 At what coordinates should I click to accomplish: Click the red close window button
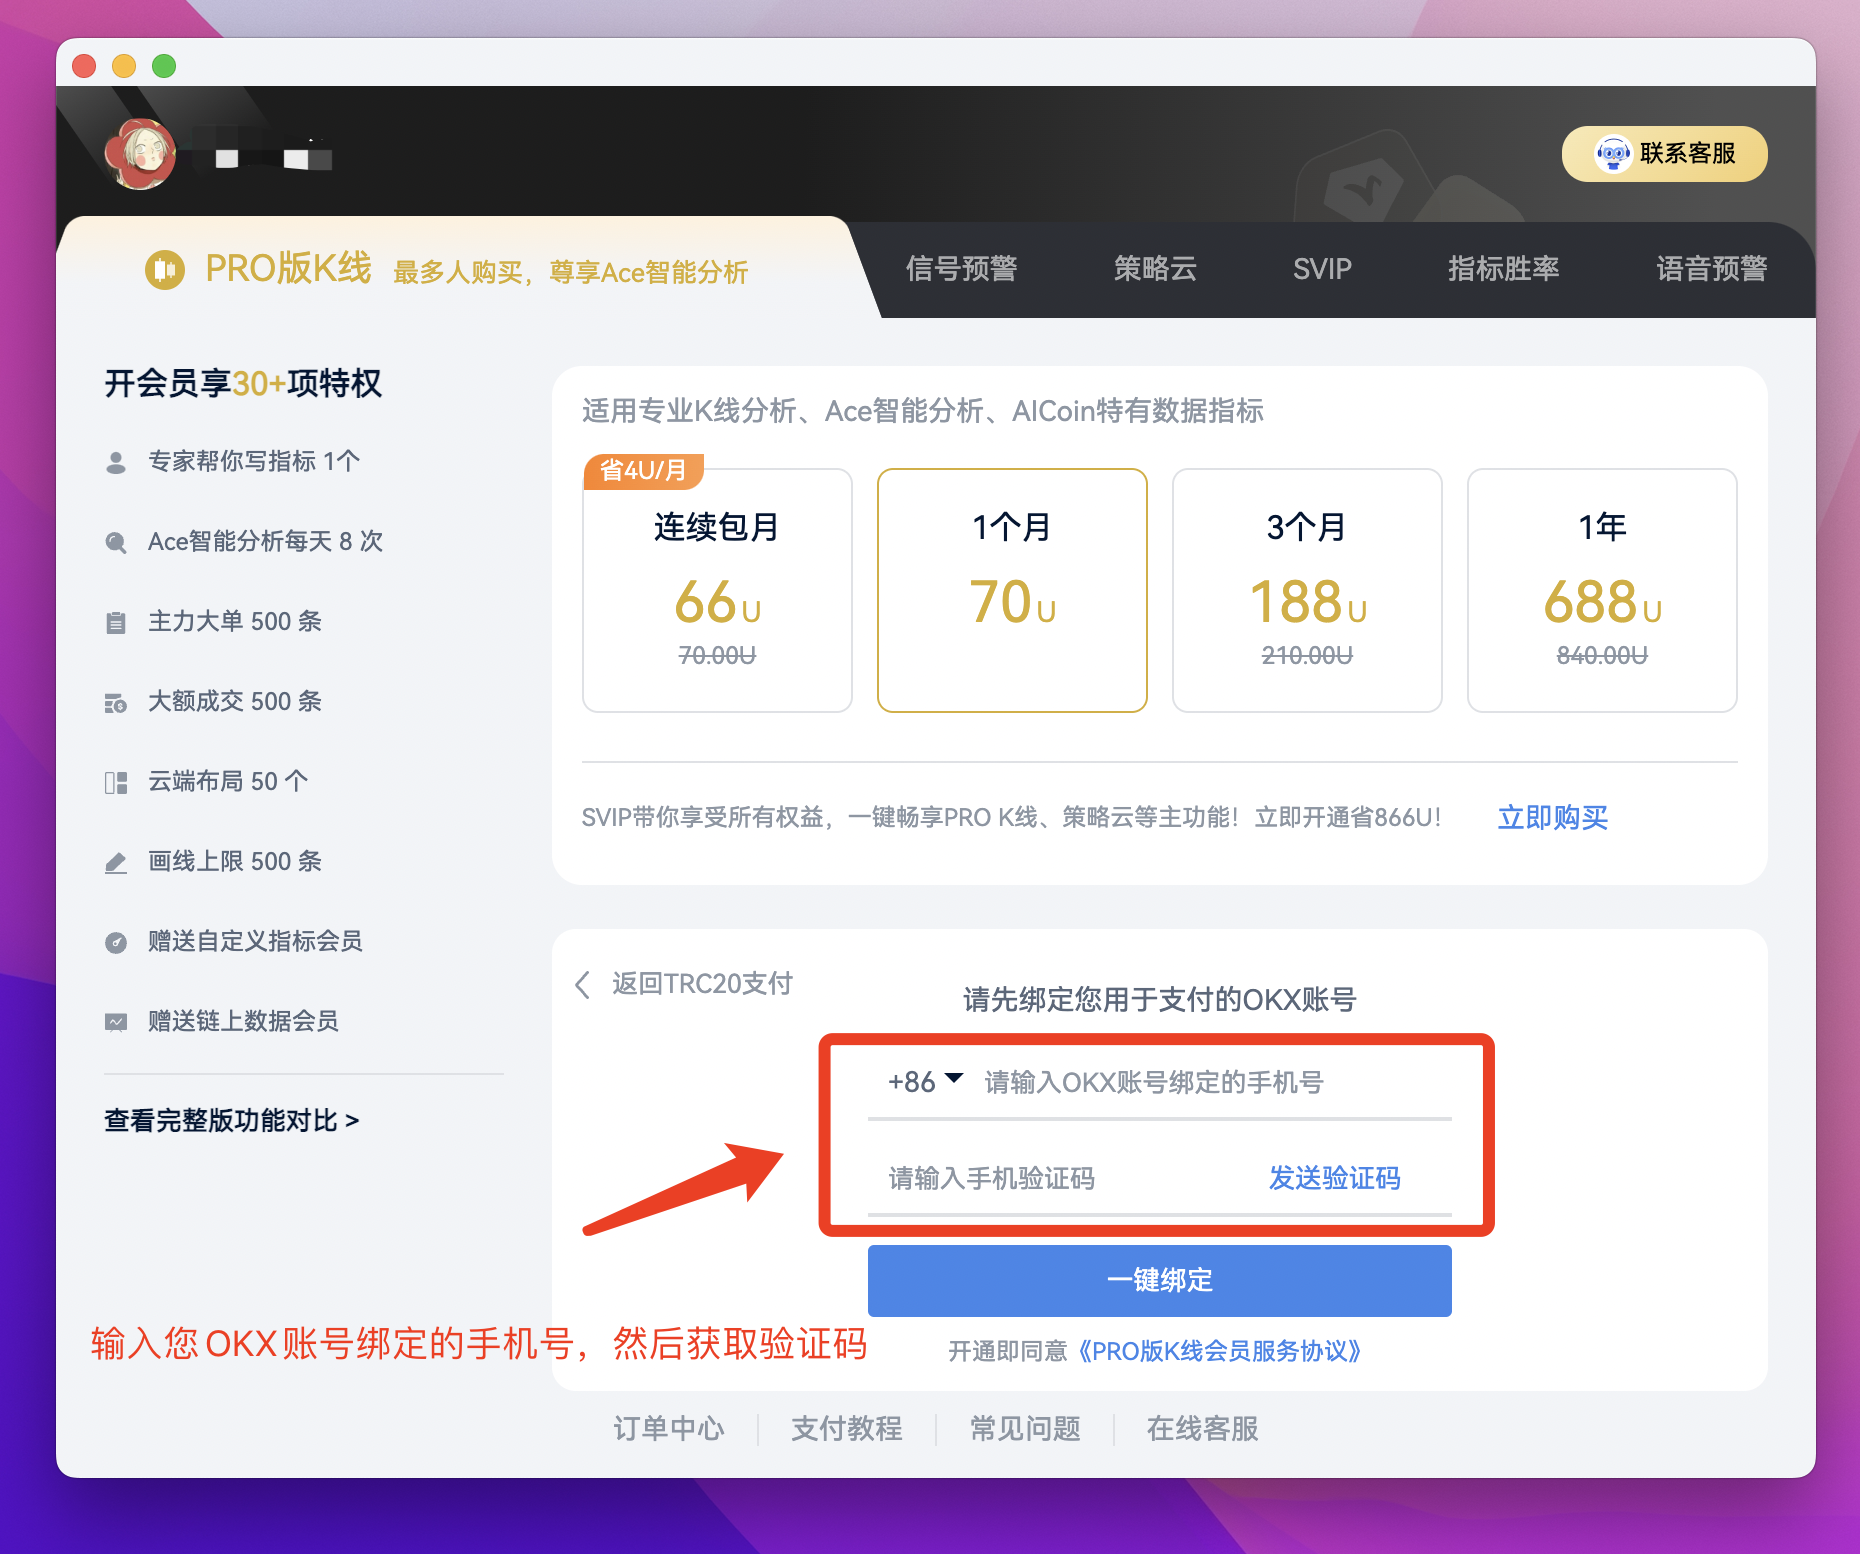click(84, 66)
